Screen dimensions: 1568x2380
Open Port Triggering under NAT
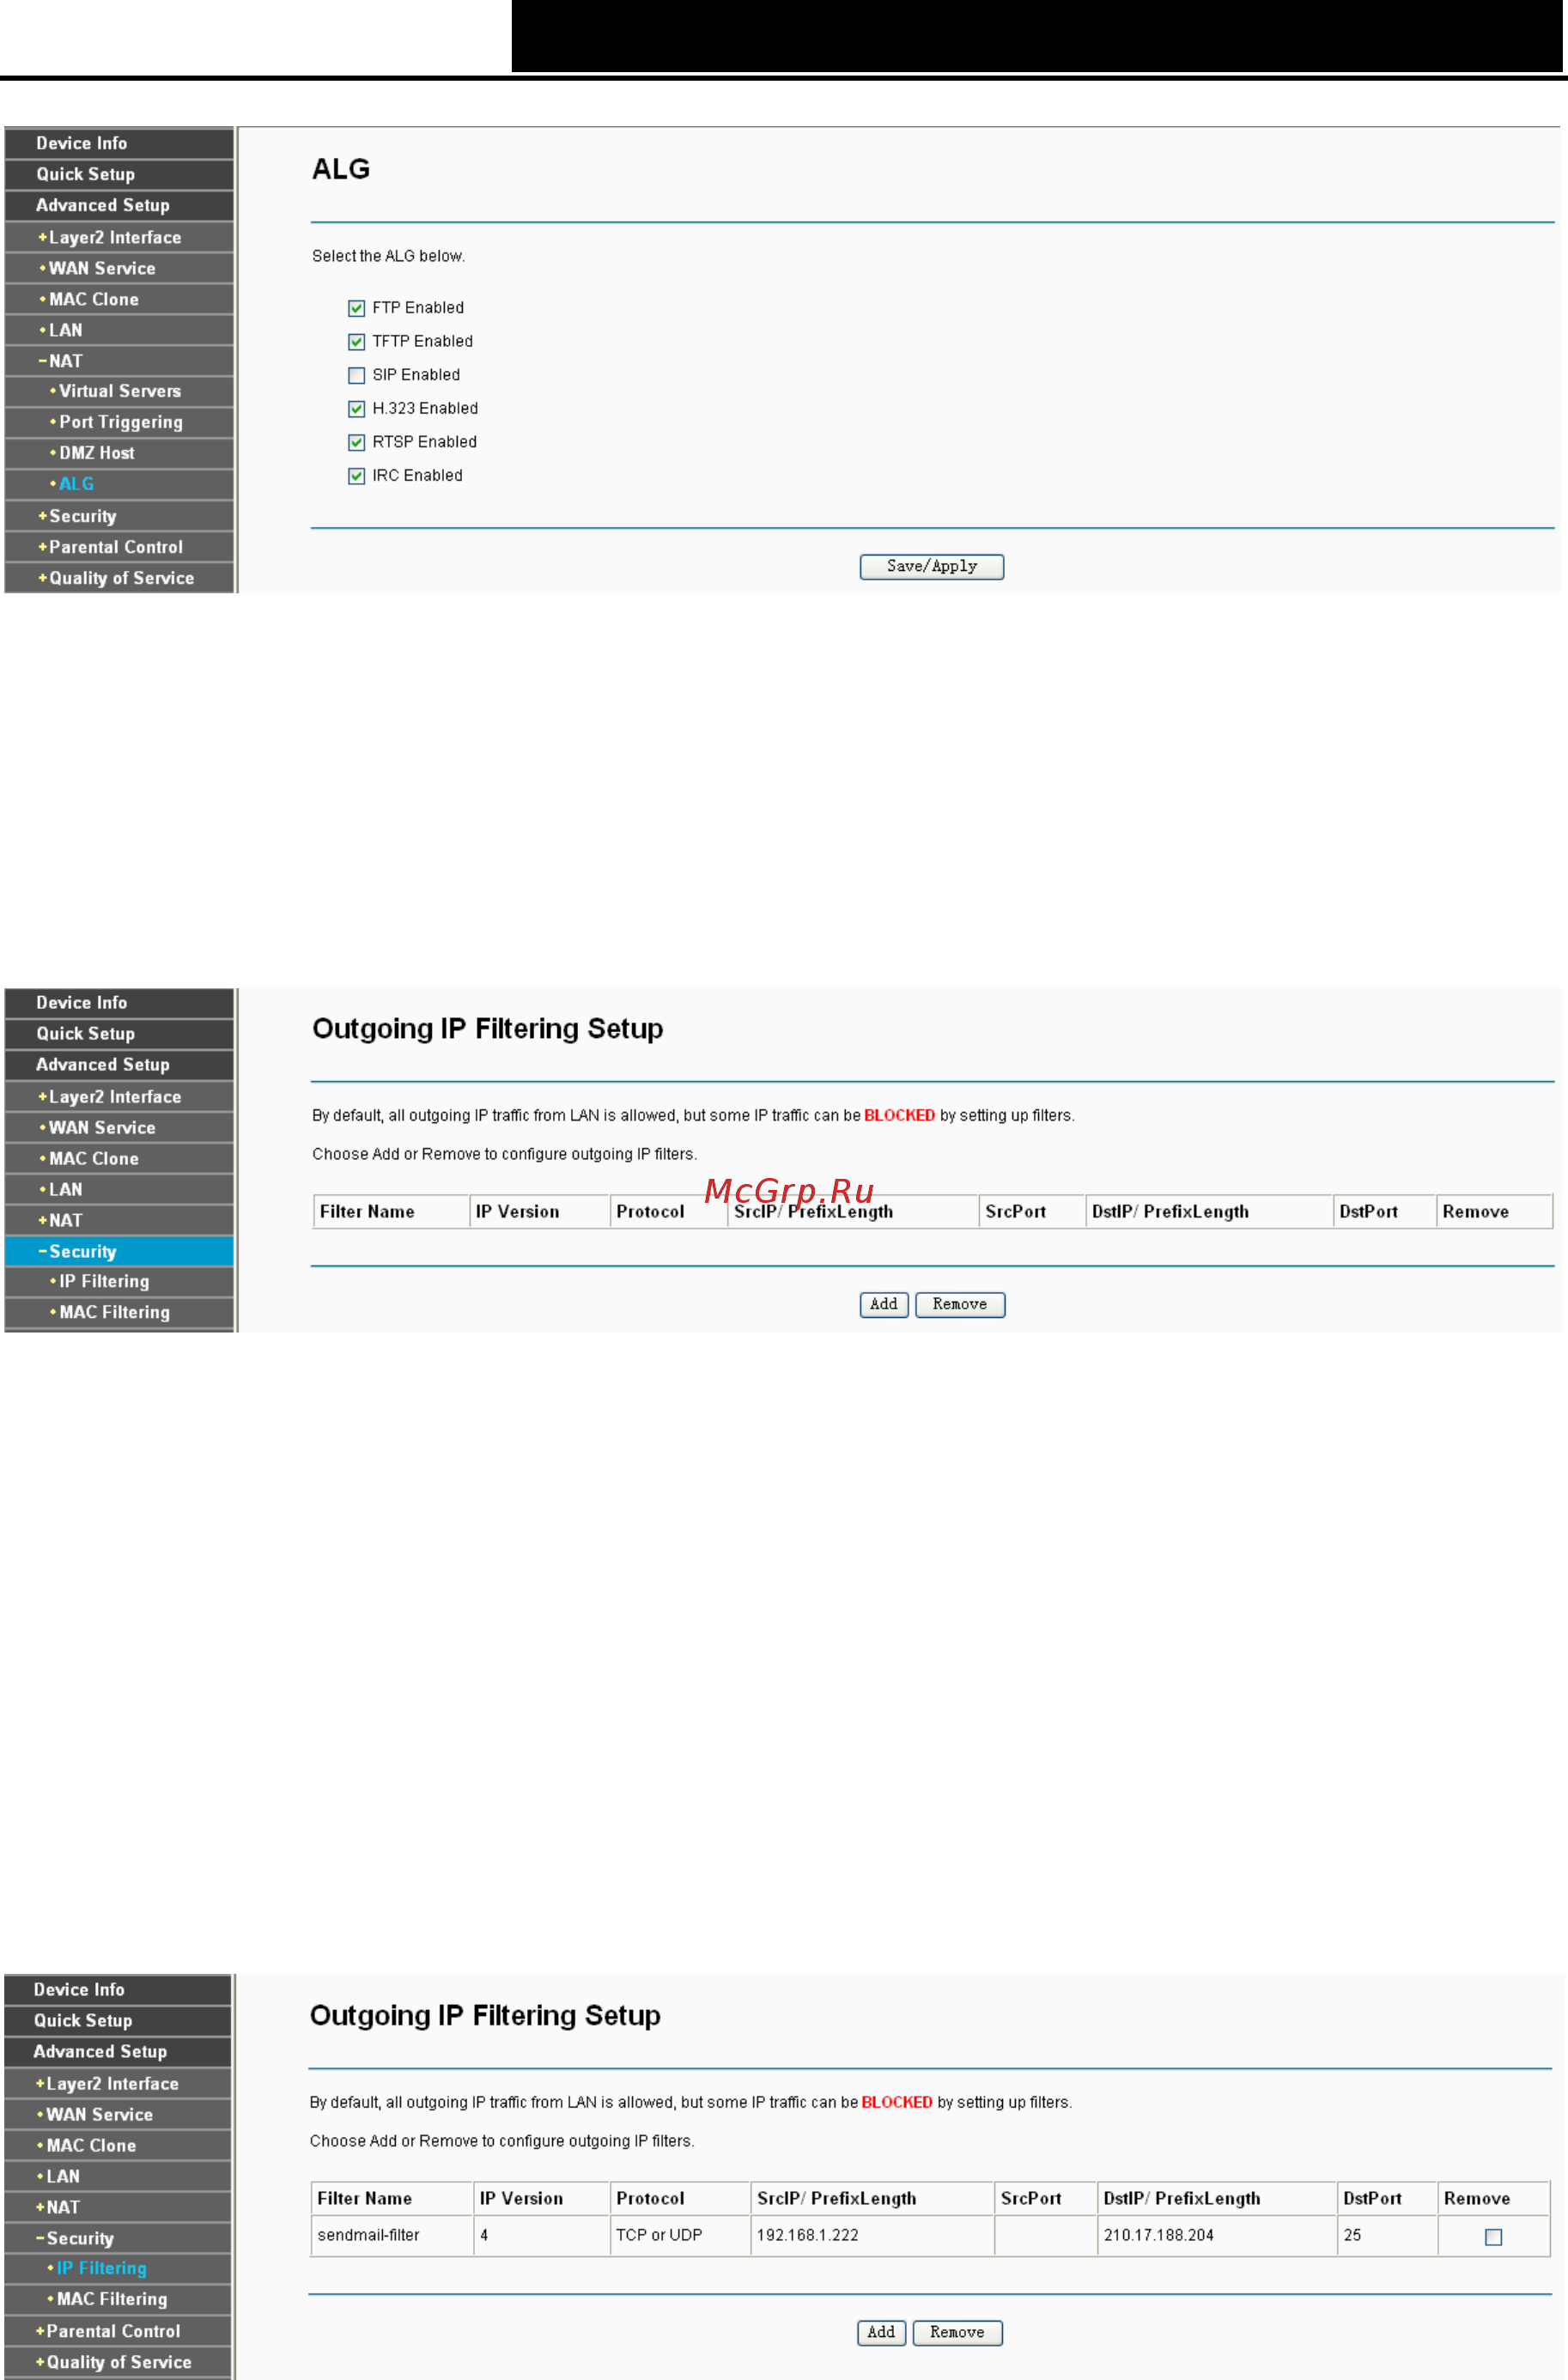coord(119,422)
